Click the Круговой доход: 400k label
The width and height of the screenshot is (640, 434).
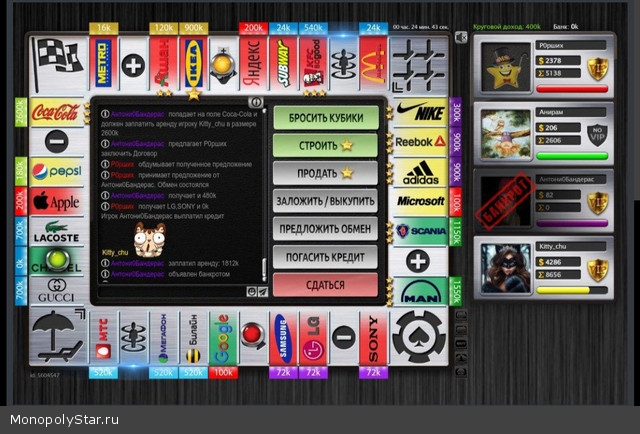pos(507,27)
